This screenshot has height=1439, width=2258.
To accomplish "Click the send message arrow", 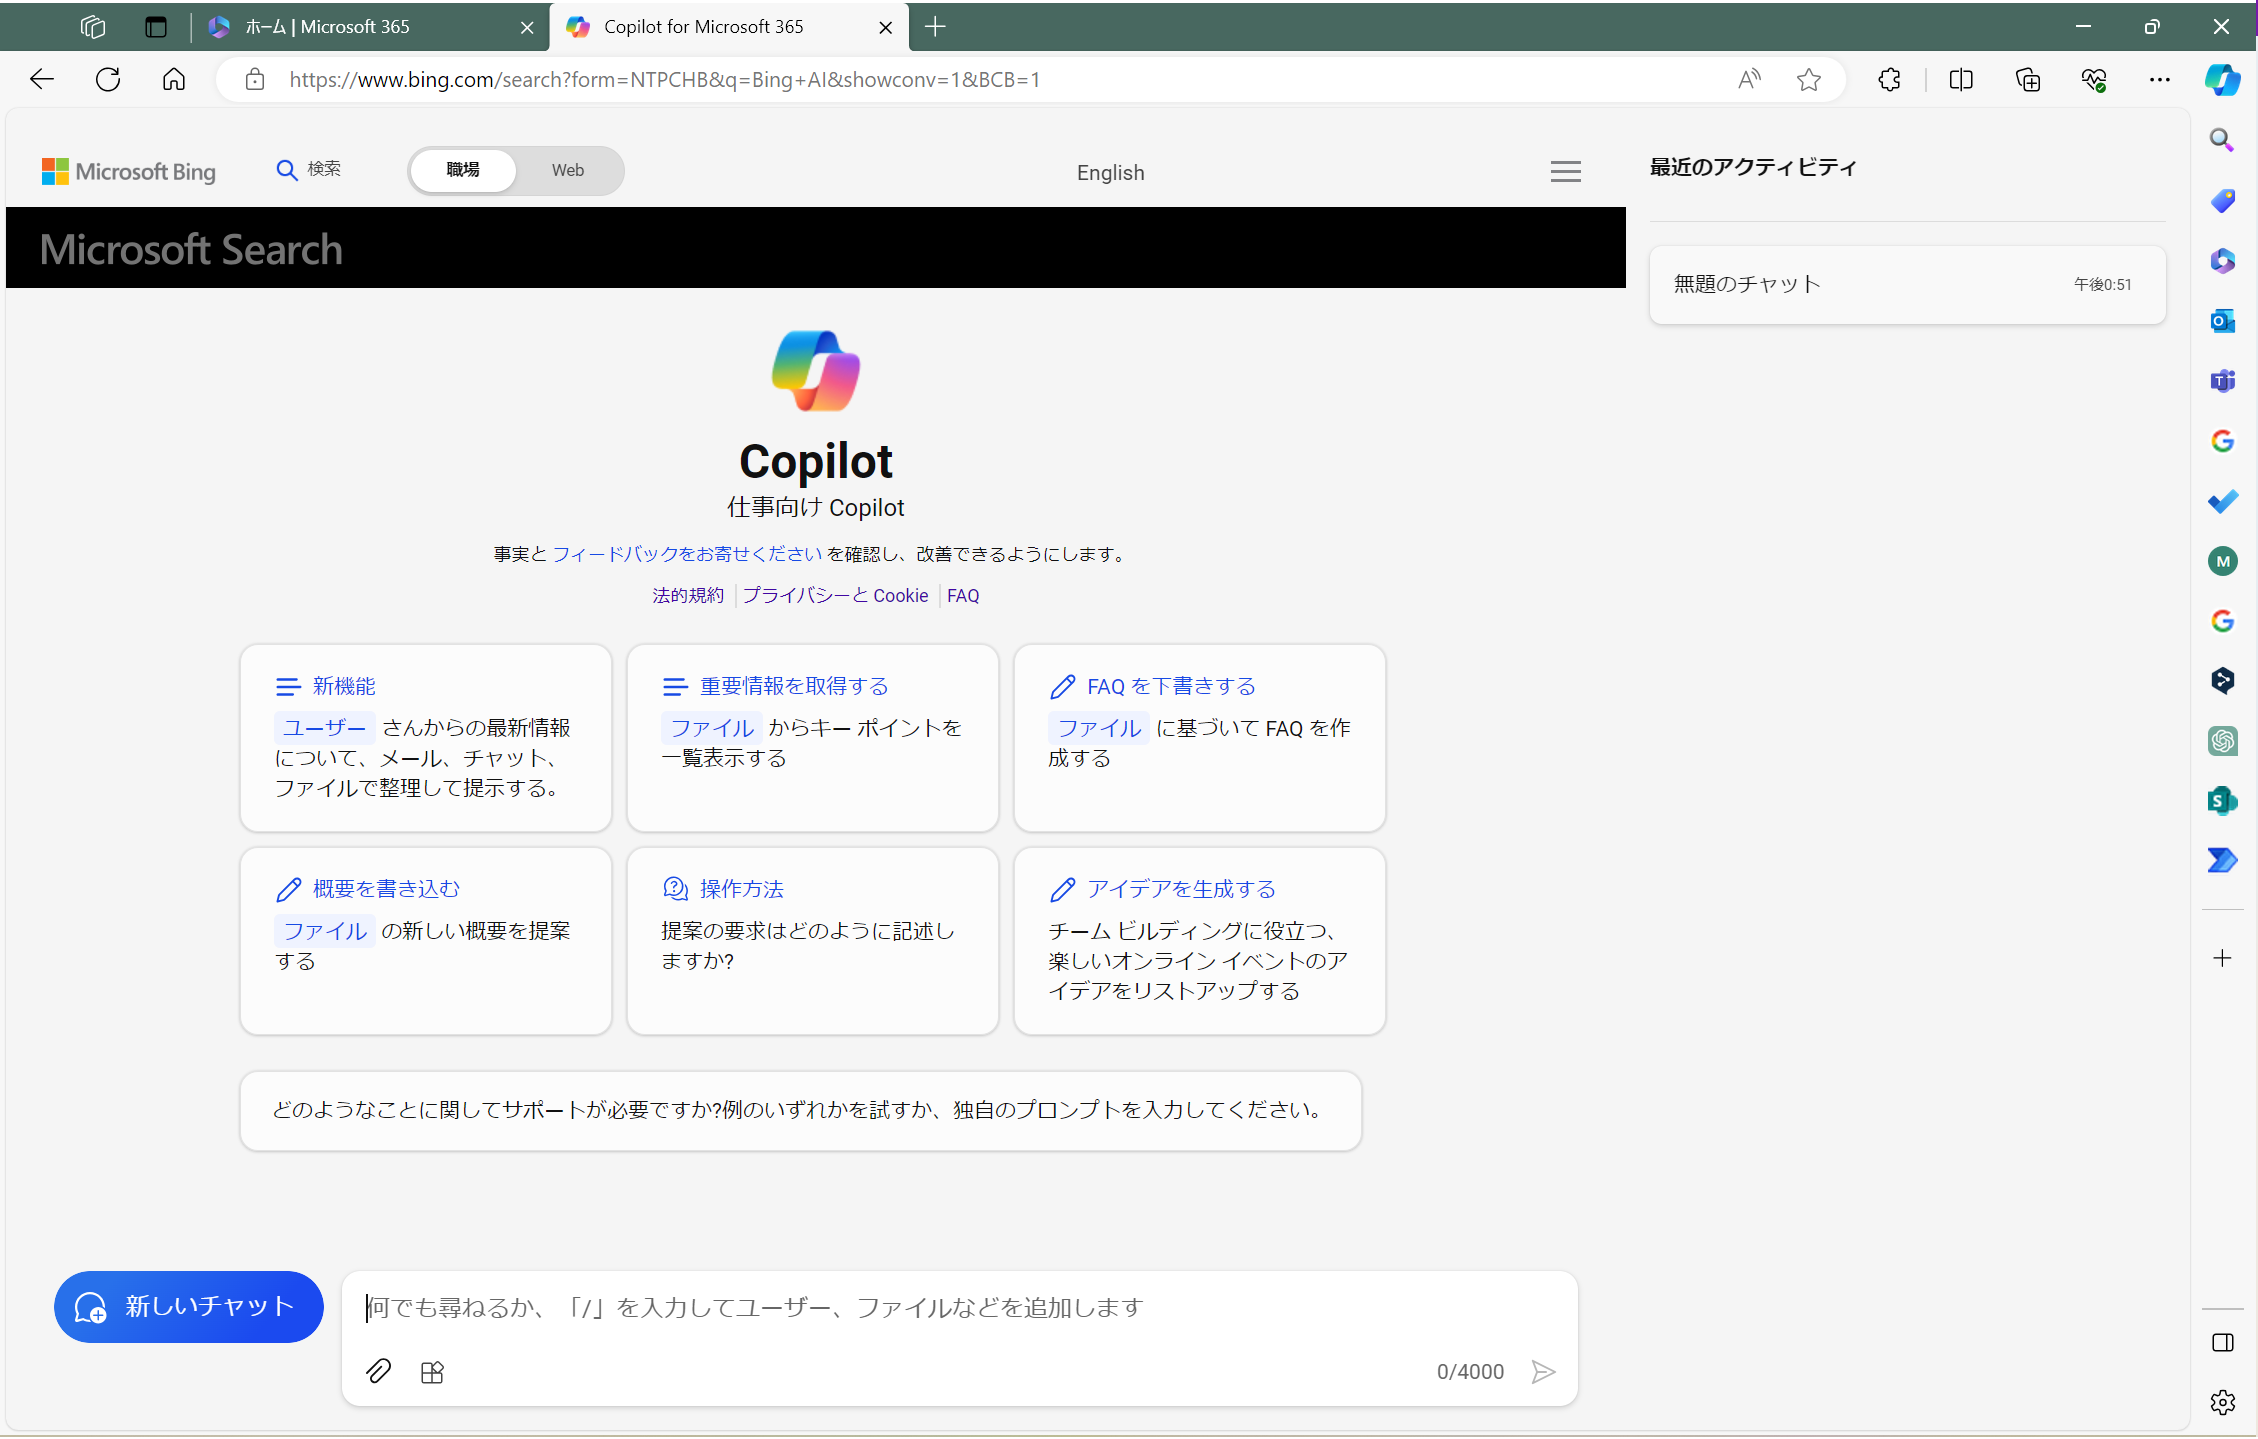I will pyautogui.click(x=1543, y=1372).
